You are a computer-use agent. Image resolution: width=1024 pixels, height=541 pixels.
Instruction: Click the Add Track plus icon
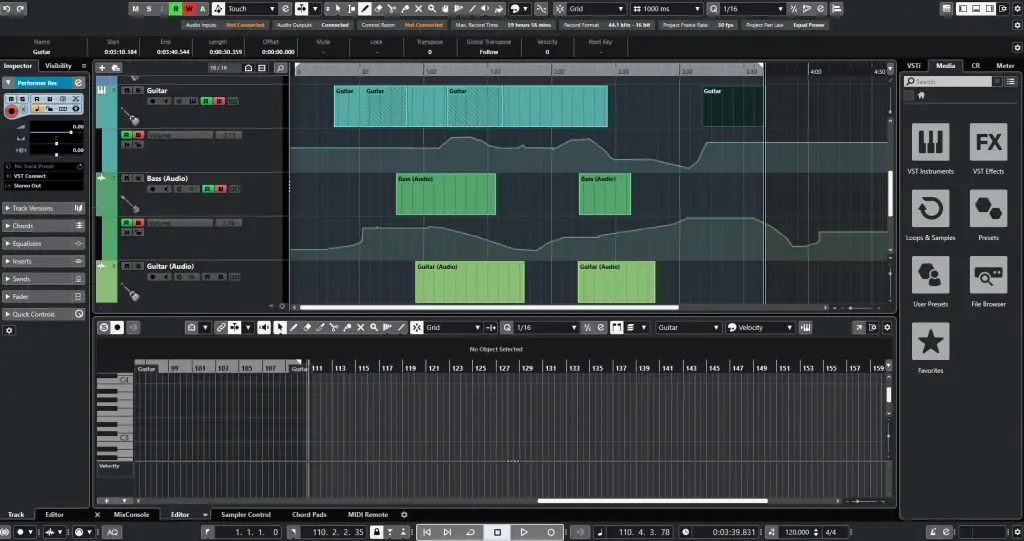(102, 67)
